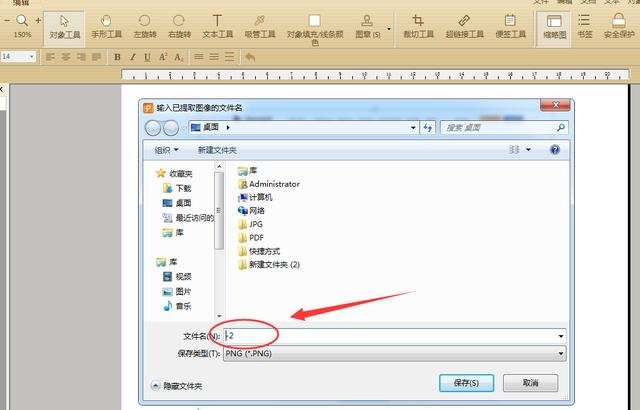The height and width of the screenshot is (410, 640).
Task: Select the 超链接工具 hyperlink tool
Action: coord(464,28)
